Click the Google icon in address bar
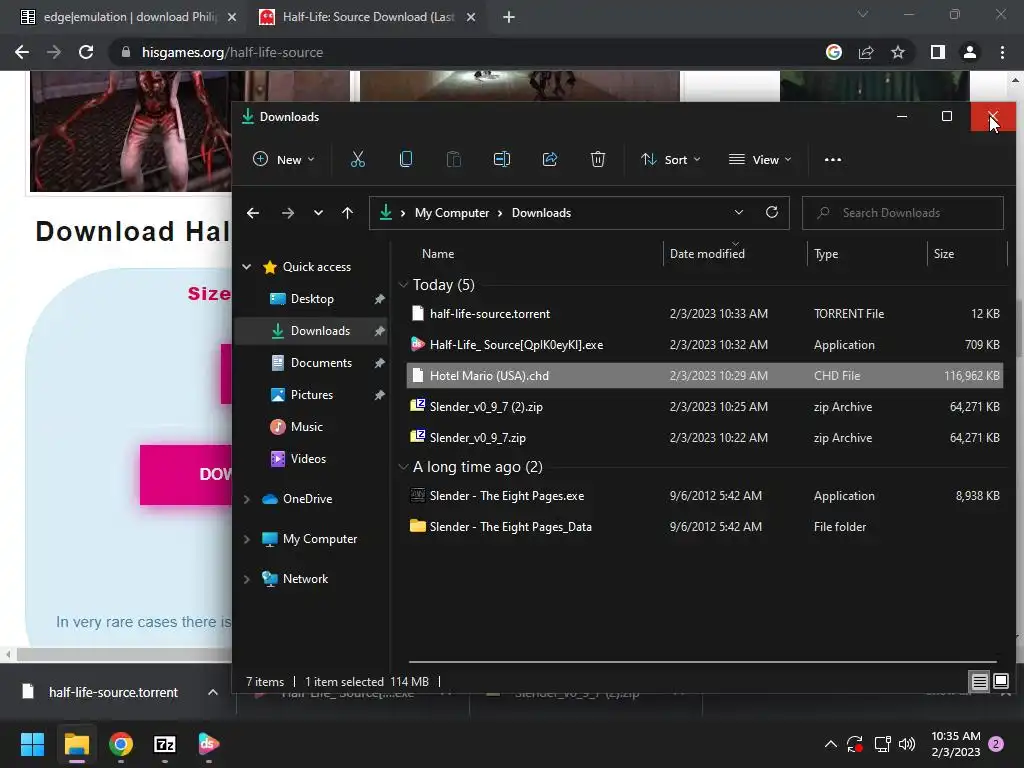 [834, 52]
